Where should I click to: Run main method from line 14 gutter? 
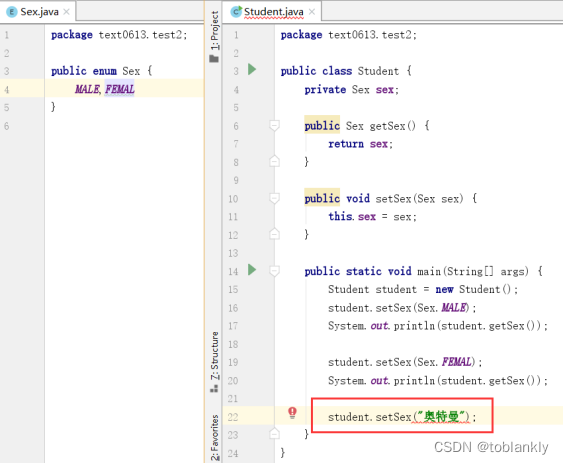(x=252, y=269)
